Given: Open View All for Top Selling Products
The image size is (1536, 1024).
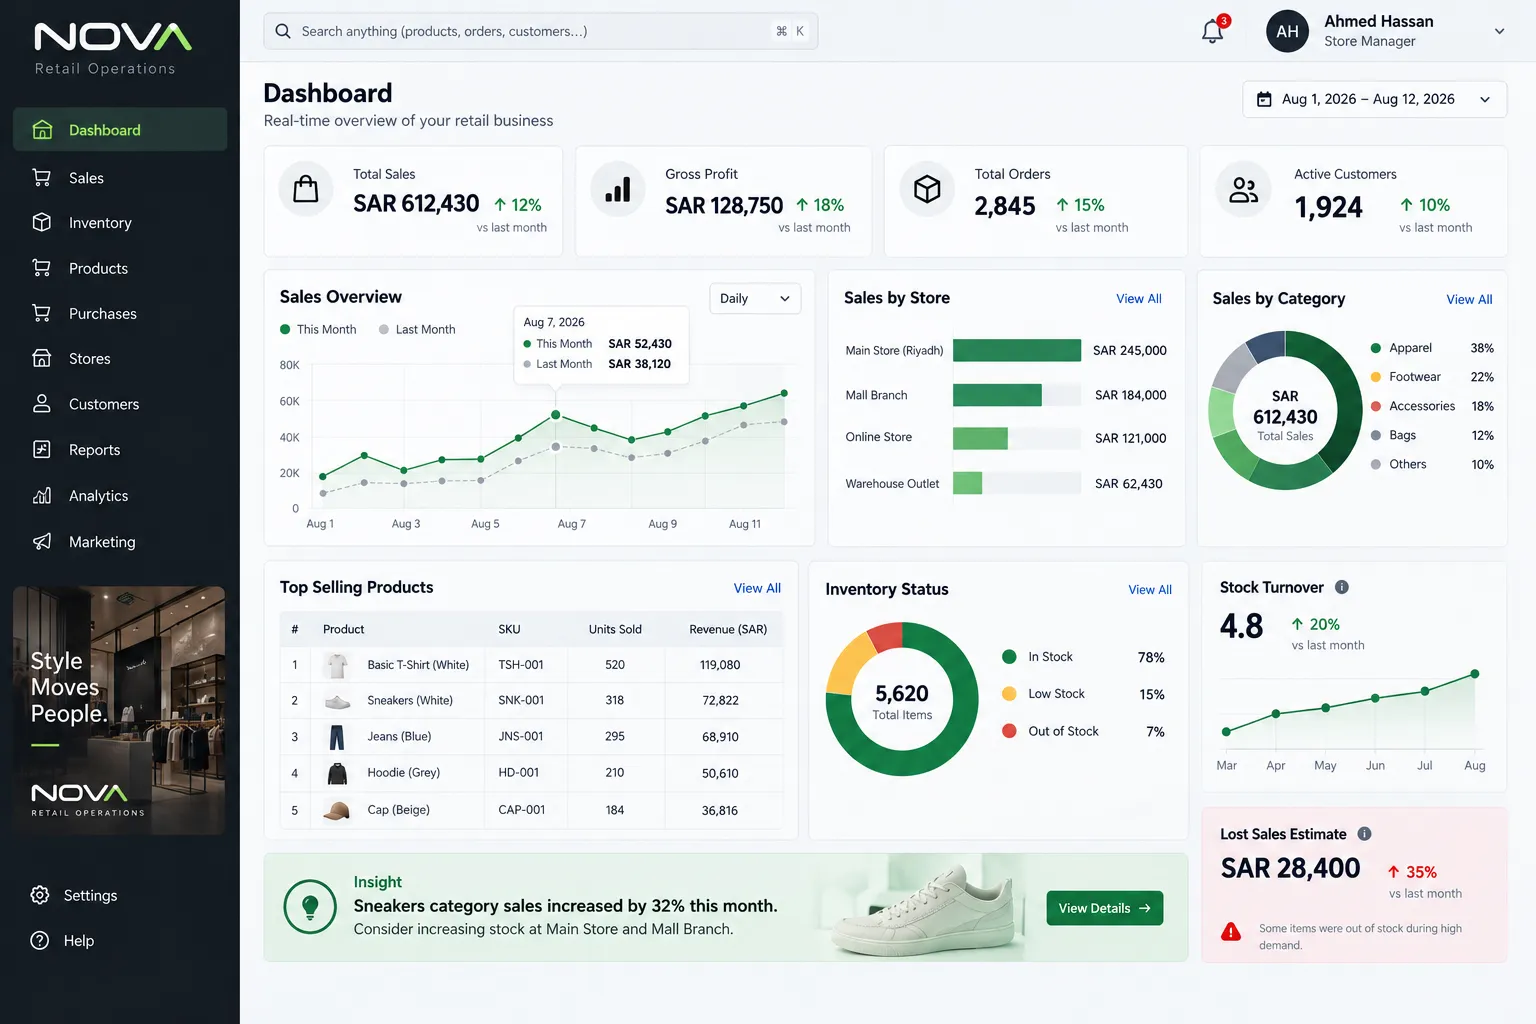Looking at the screenshot, I should (757, 588).
